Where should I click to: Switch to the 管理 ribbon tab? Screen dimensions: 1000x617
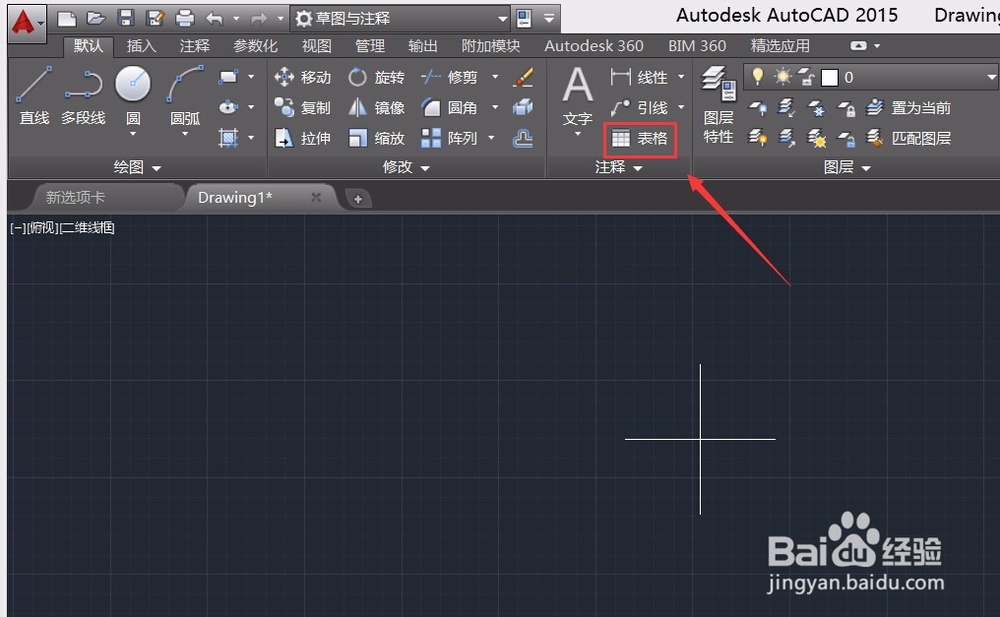point(370,46)
